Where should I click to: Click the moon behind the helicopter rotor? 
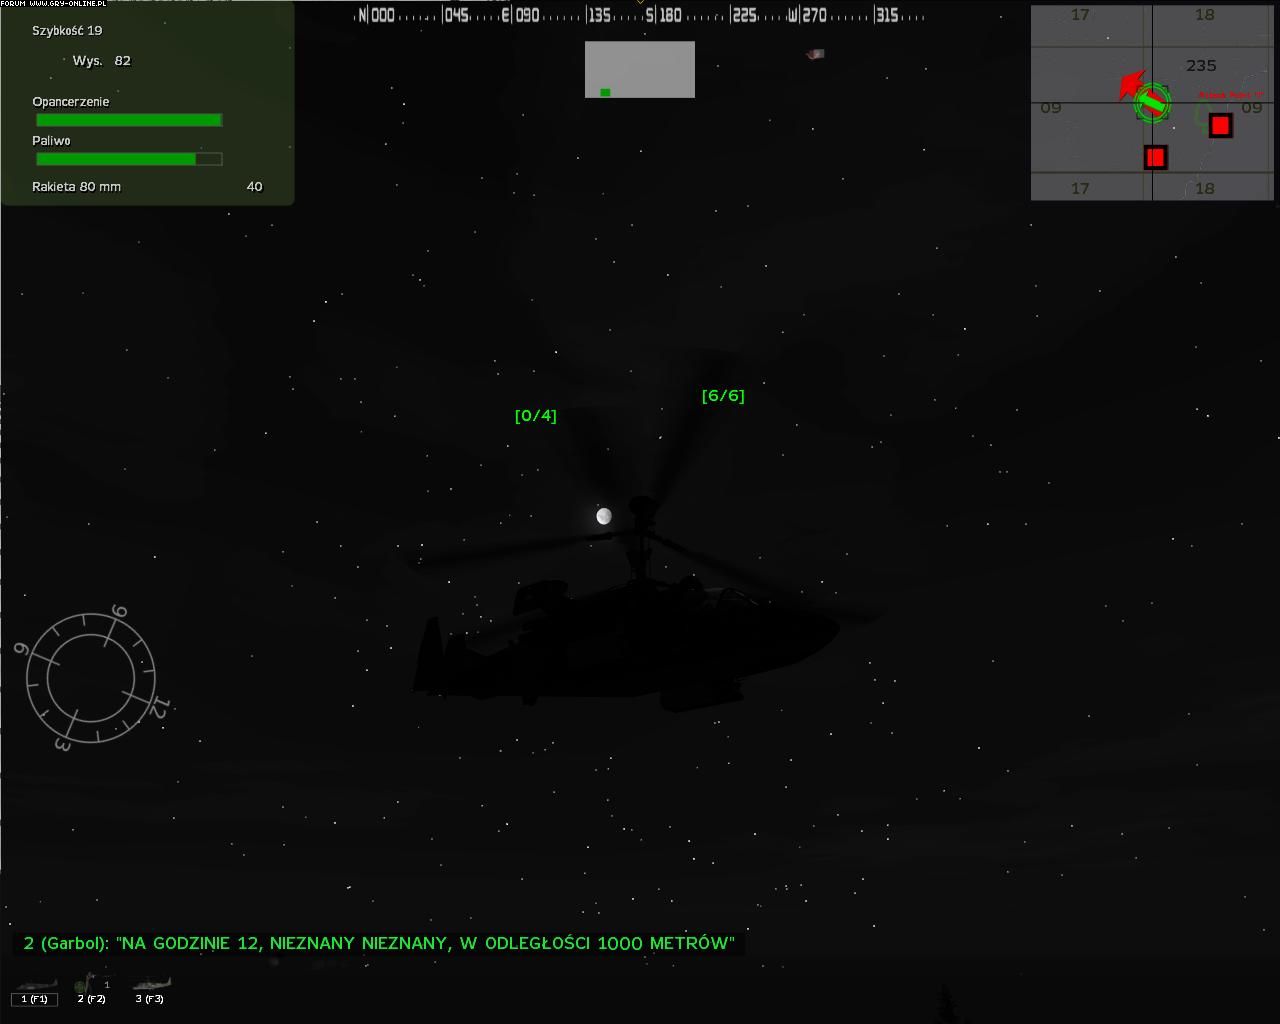click(604, 516)
